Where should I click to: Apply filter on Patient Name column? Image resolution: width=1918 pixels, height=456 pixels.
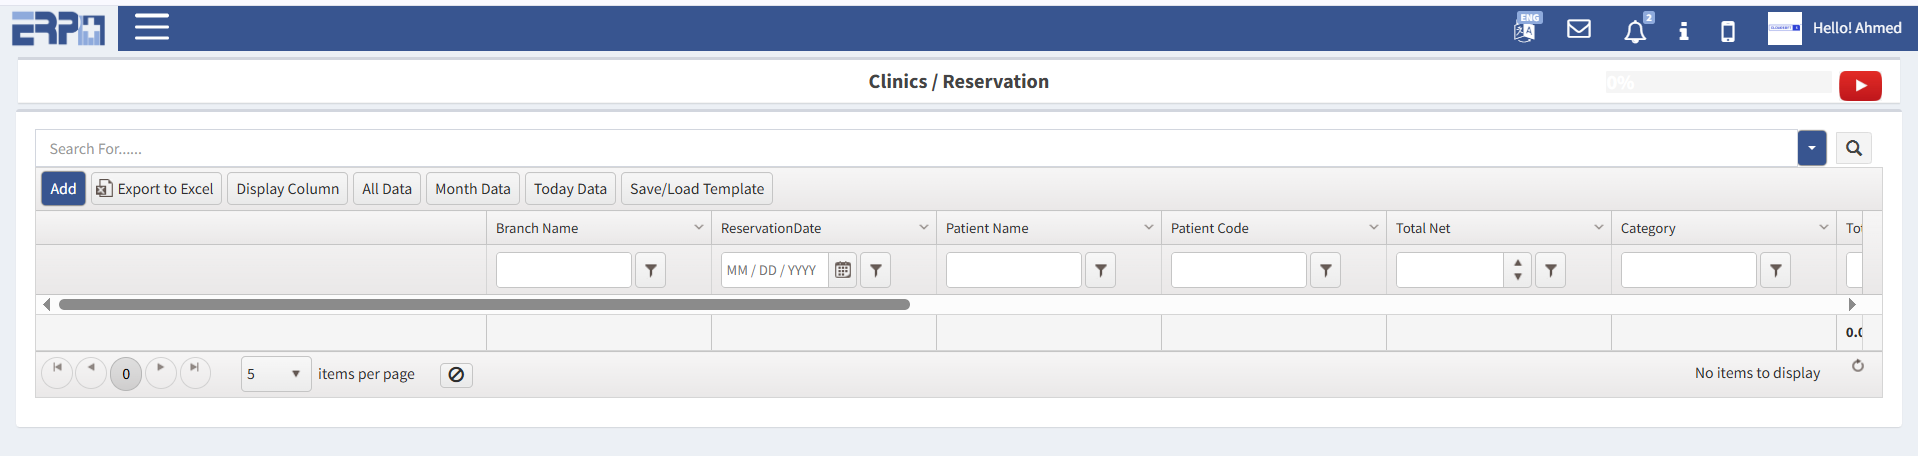tap(1100, 270)
